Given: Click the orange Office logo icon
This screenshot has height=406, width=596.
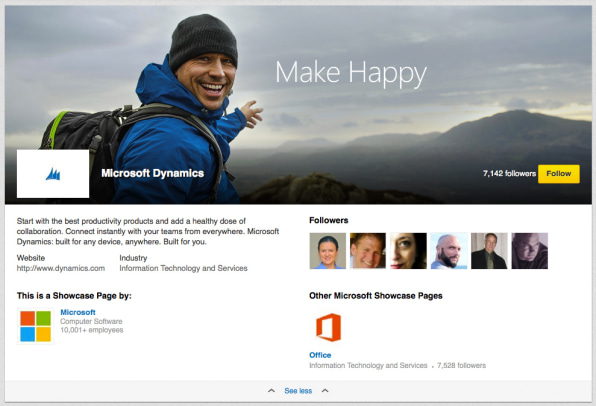Looking at the screenshot, I should (x=328, y=327).
